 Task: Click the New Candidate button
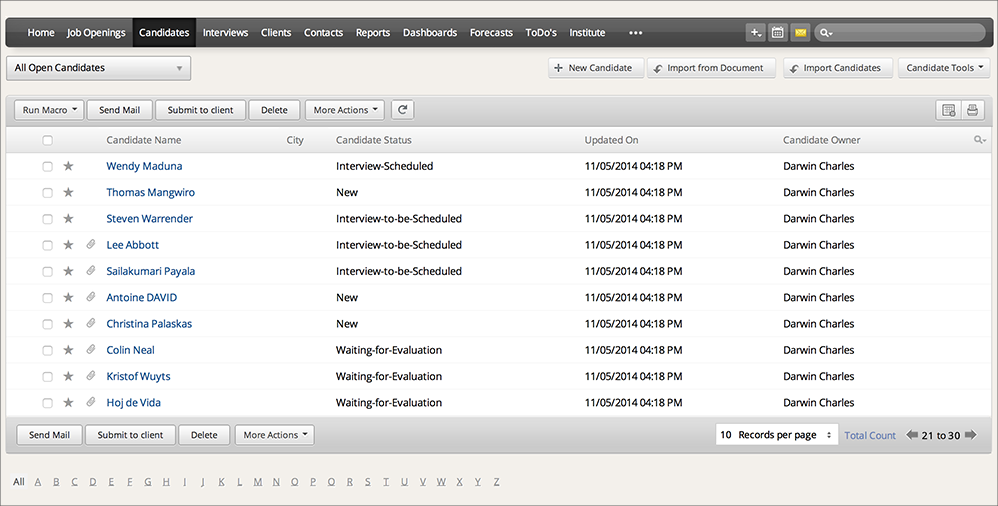pyautogui.click(x=592, y=68)
